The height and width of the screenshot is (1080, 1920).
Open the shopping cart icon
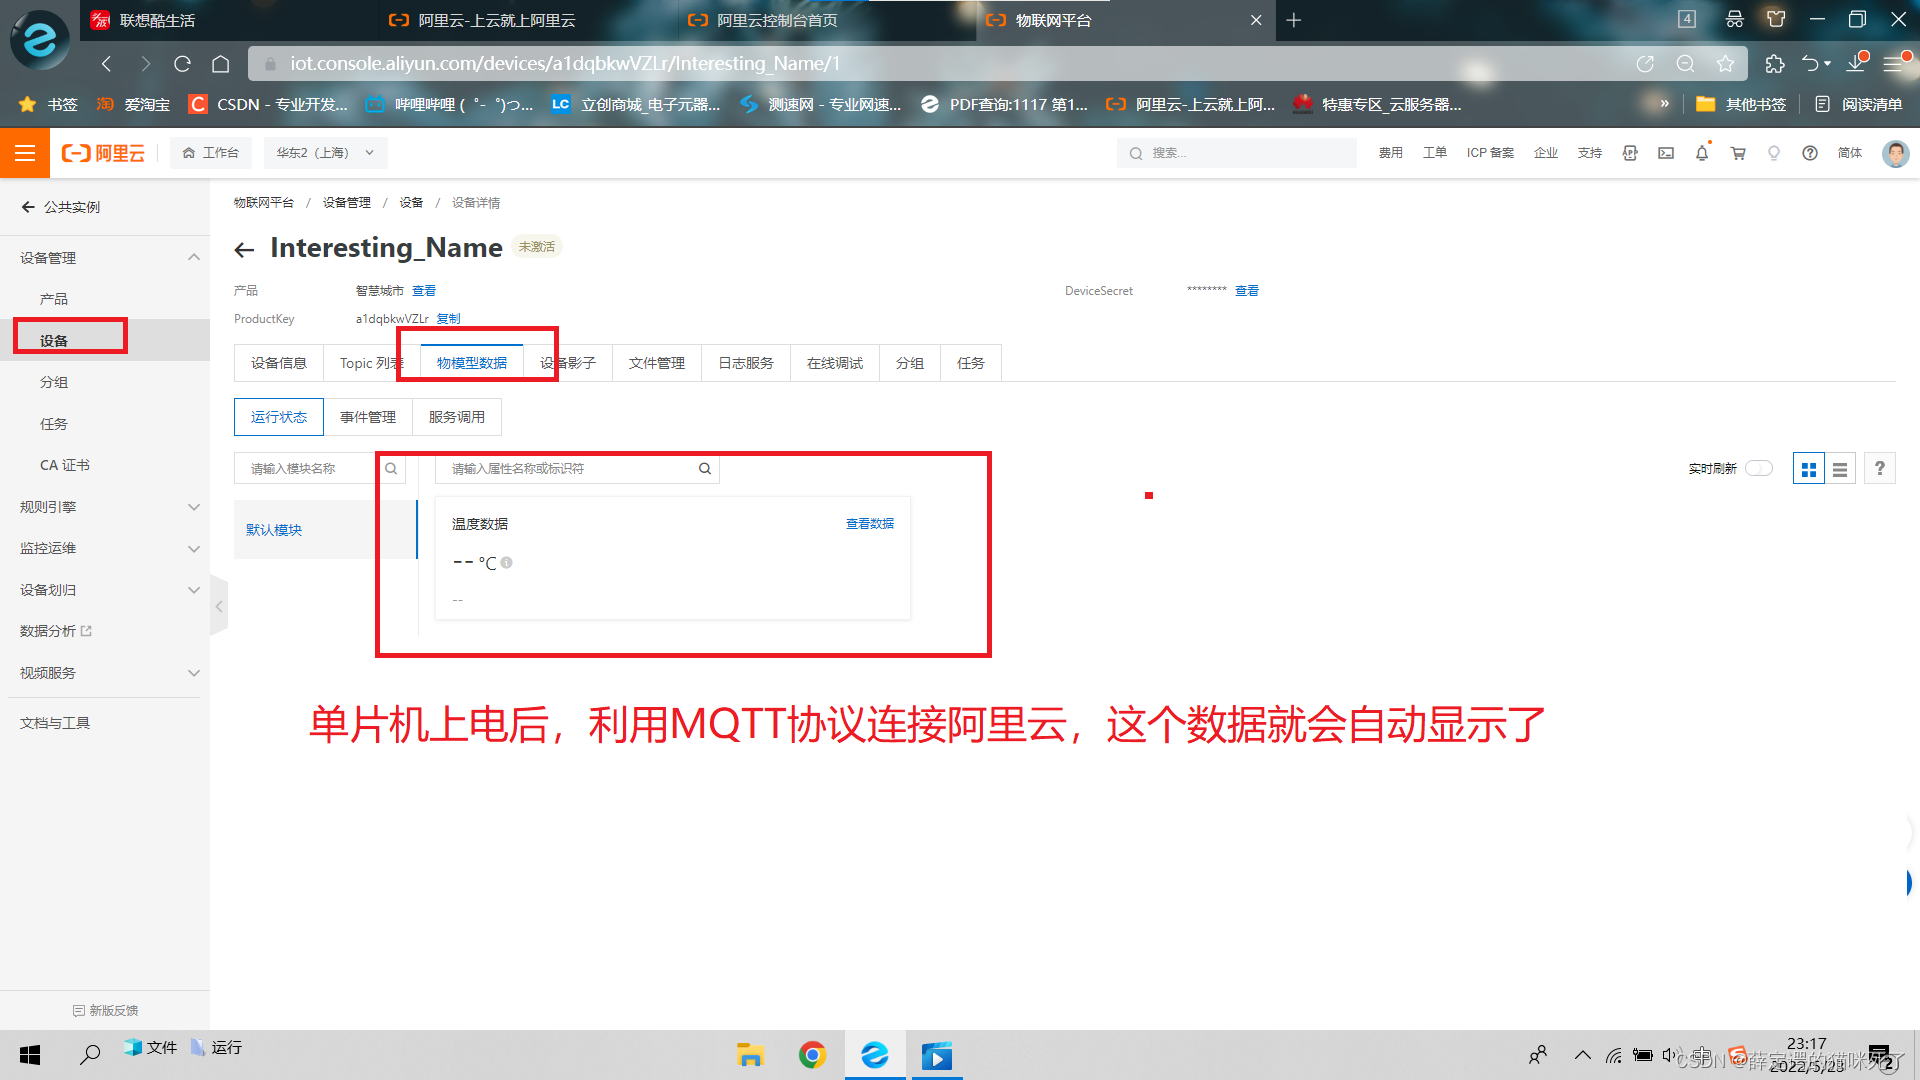coord(1738,153)
